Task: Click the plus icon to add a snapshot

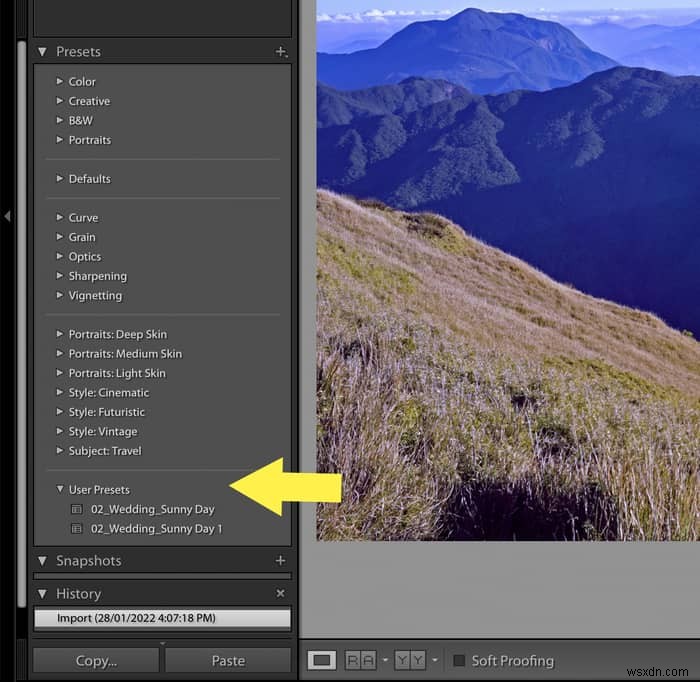Action: click(x=280, y=560)
